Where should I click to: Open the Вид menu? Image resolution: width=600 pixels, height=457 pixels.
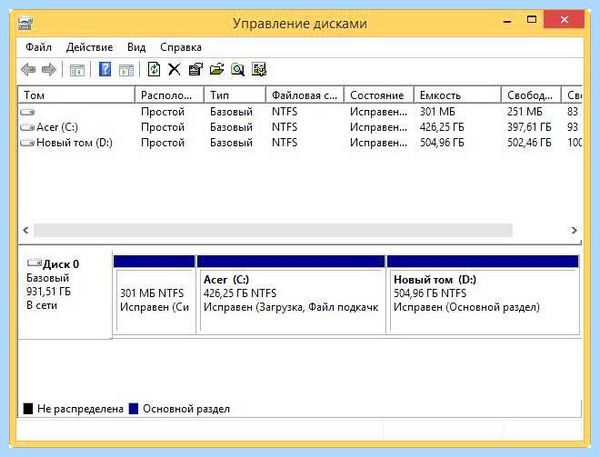click(x=136, y=47)
